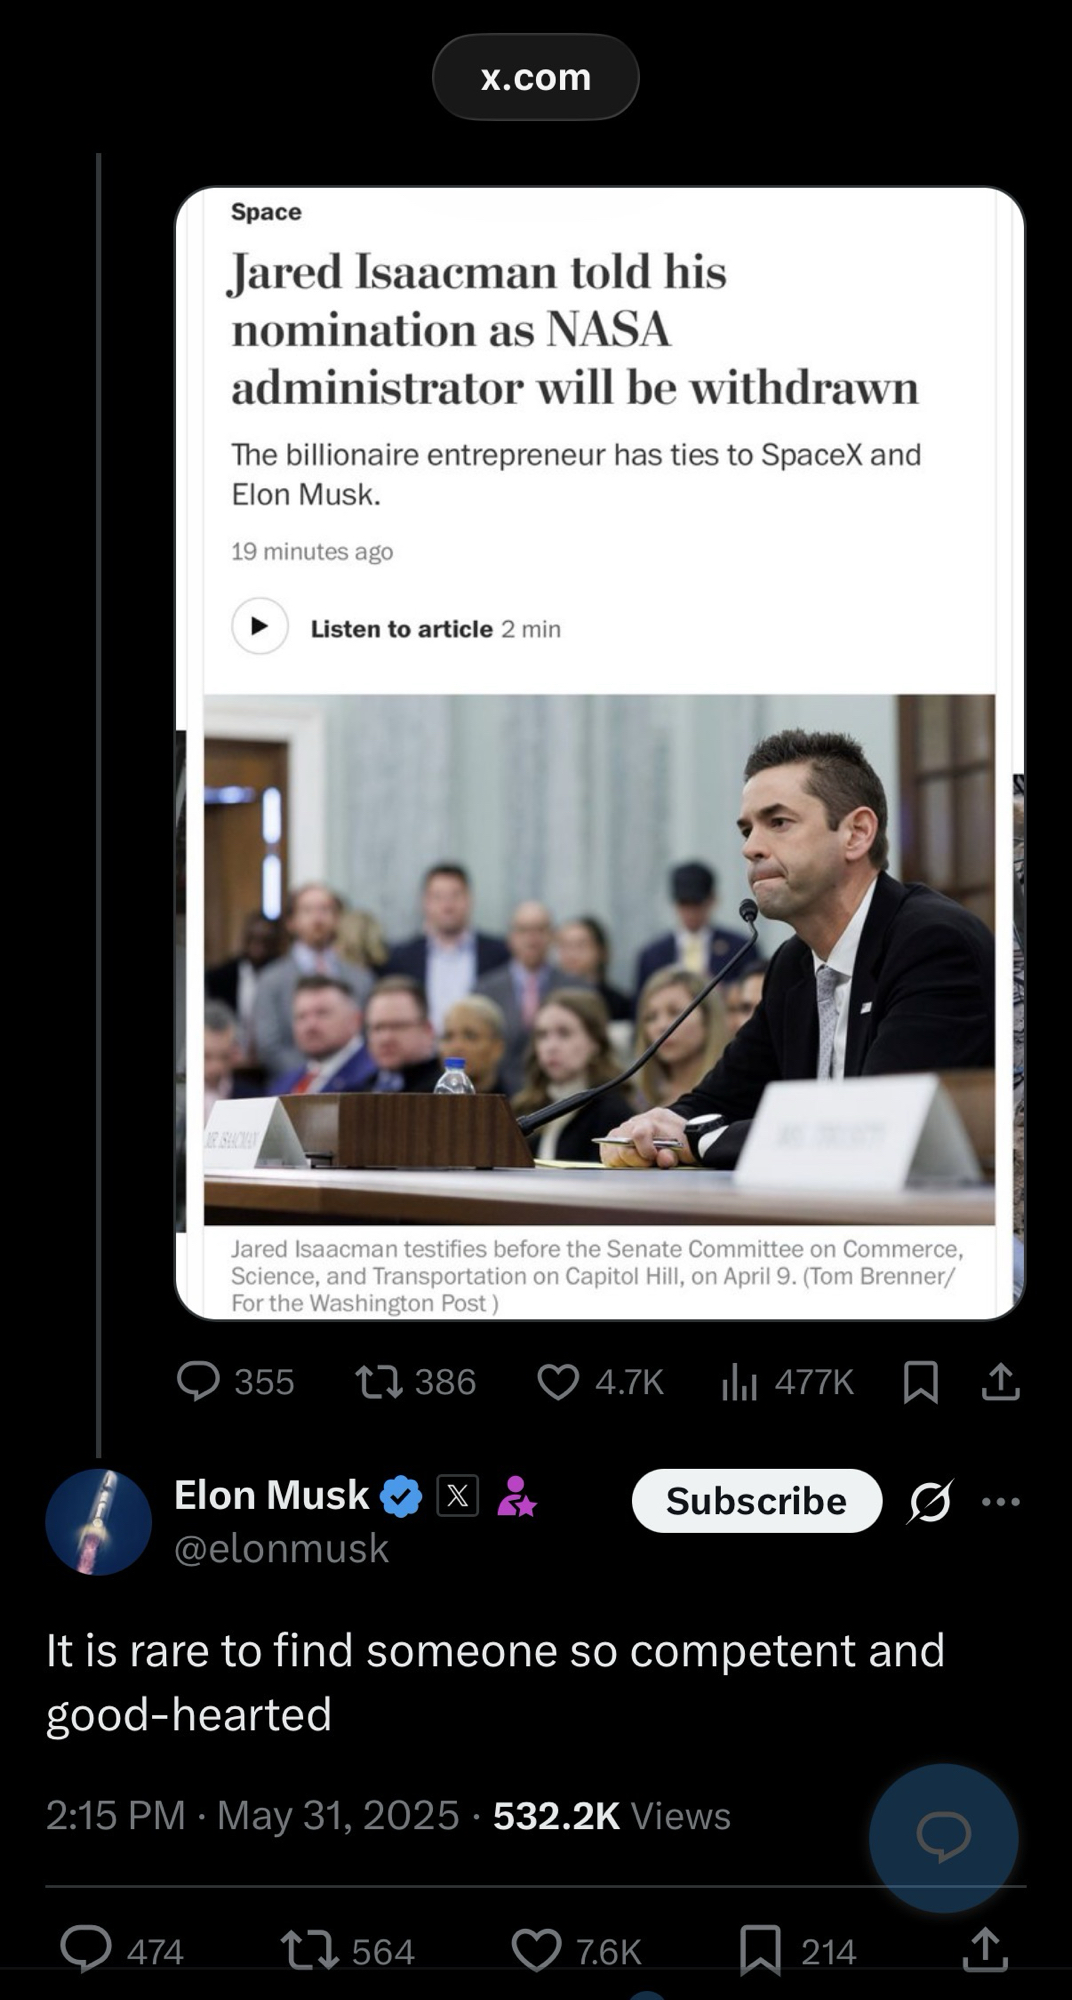This screenshot has width=1072, height=2000.
Task: Share the quoted post via upload icon
Action: tap(1000, 1381)
